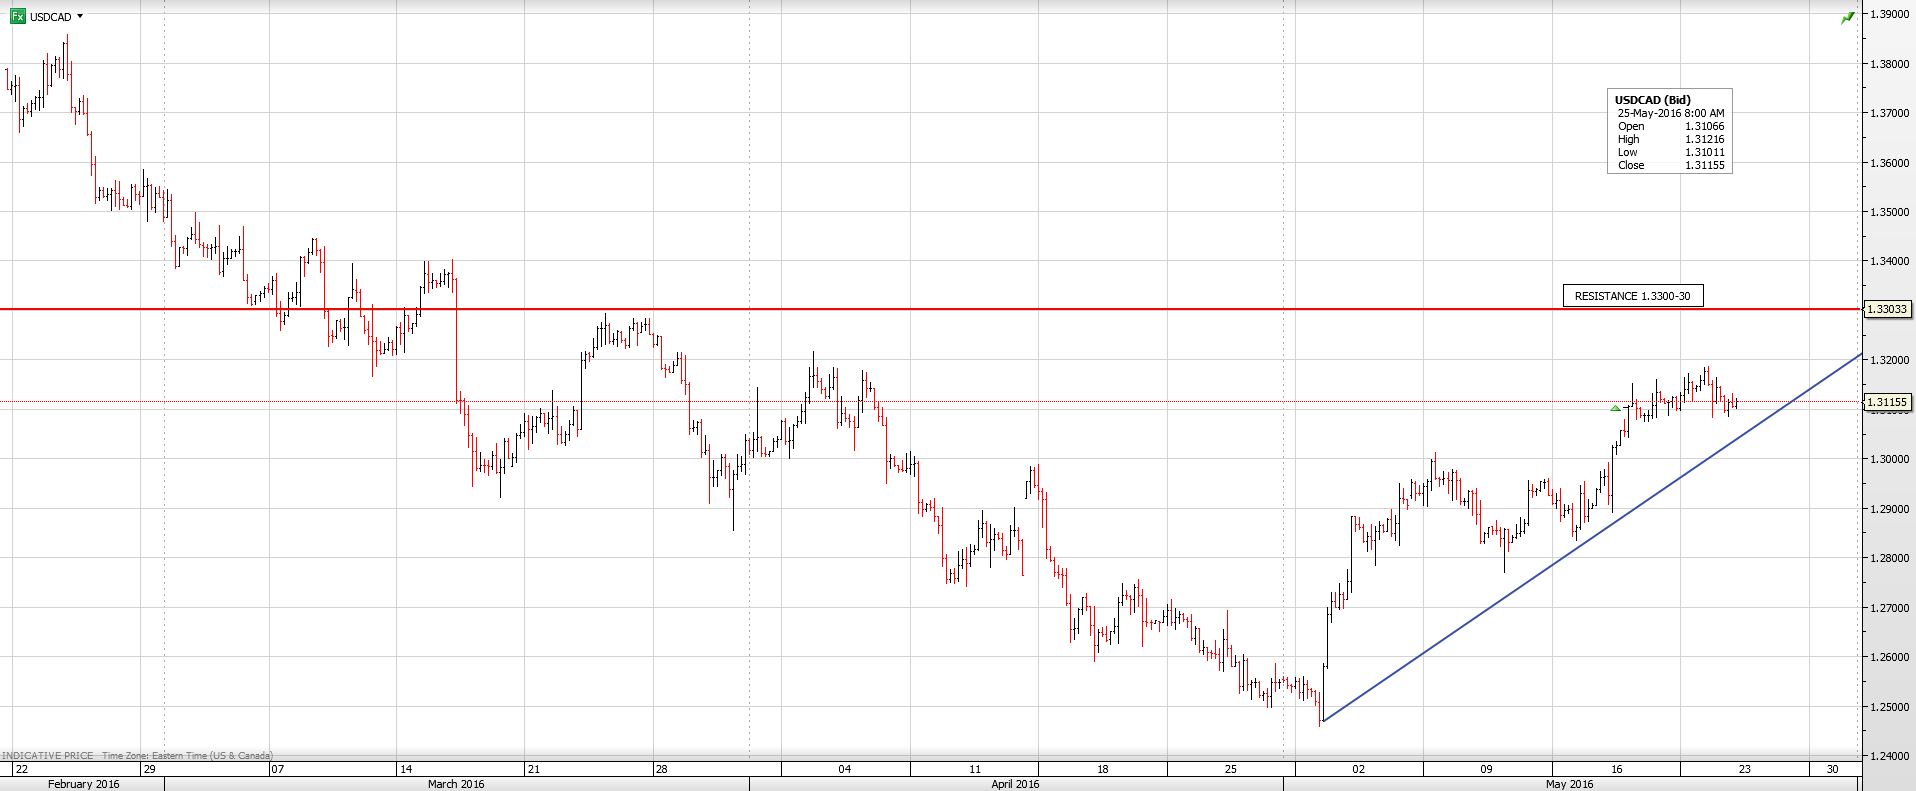Screen dimensions: 1916x791
Task: Click the 1.25000 price axis label
Action: (x=1889, y=707)
